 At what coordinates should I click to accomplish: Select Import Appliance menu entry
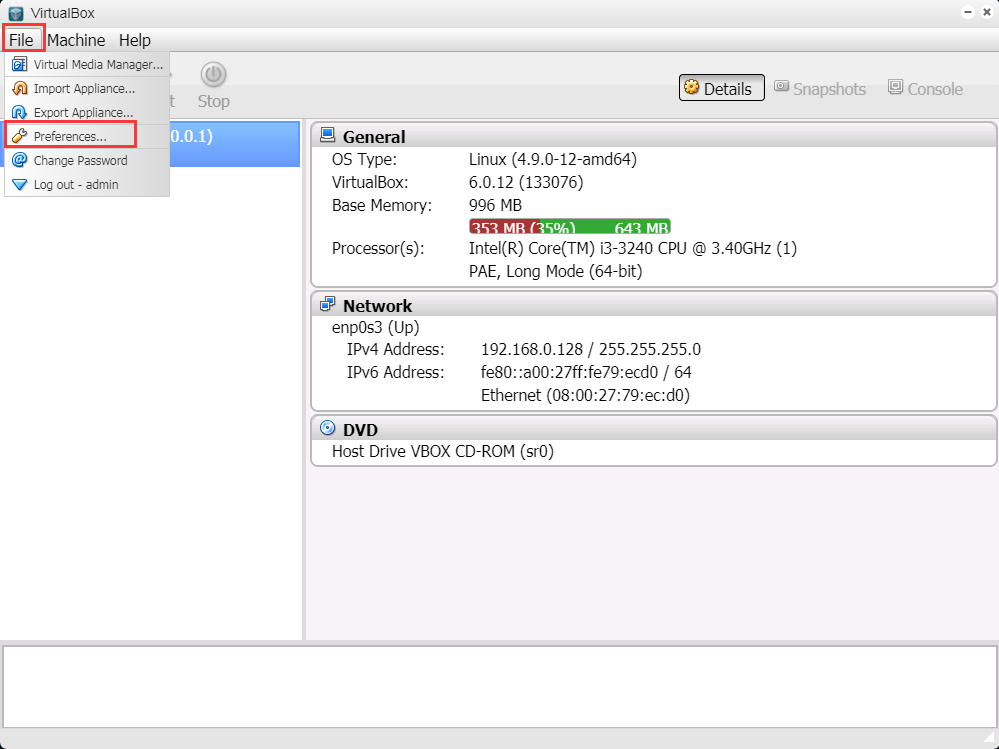point(87,89)
